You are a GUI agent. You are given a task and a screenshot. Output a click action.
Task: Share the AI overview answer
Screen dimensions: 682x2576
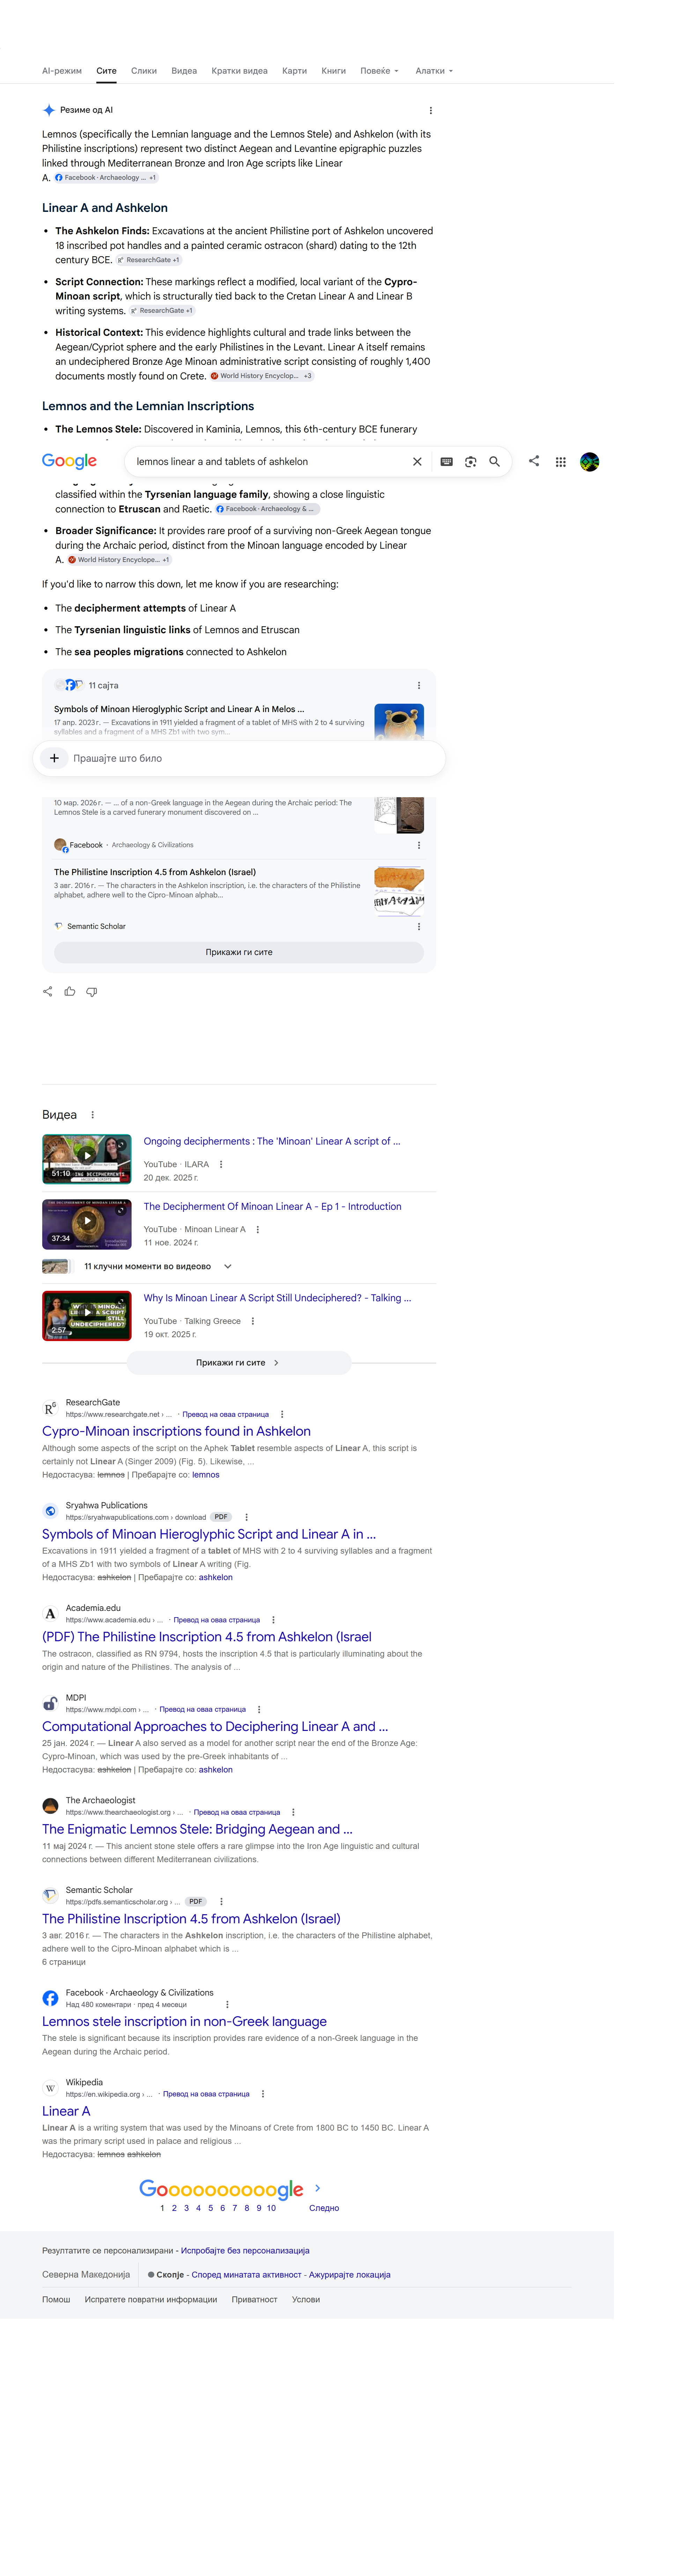coord(48,992)
